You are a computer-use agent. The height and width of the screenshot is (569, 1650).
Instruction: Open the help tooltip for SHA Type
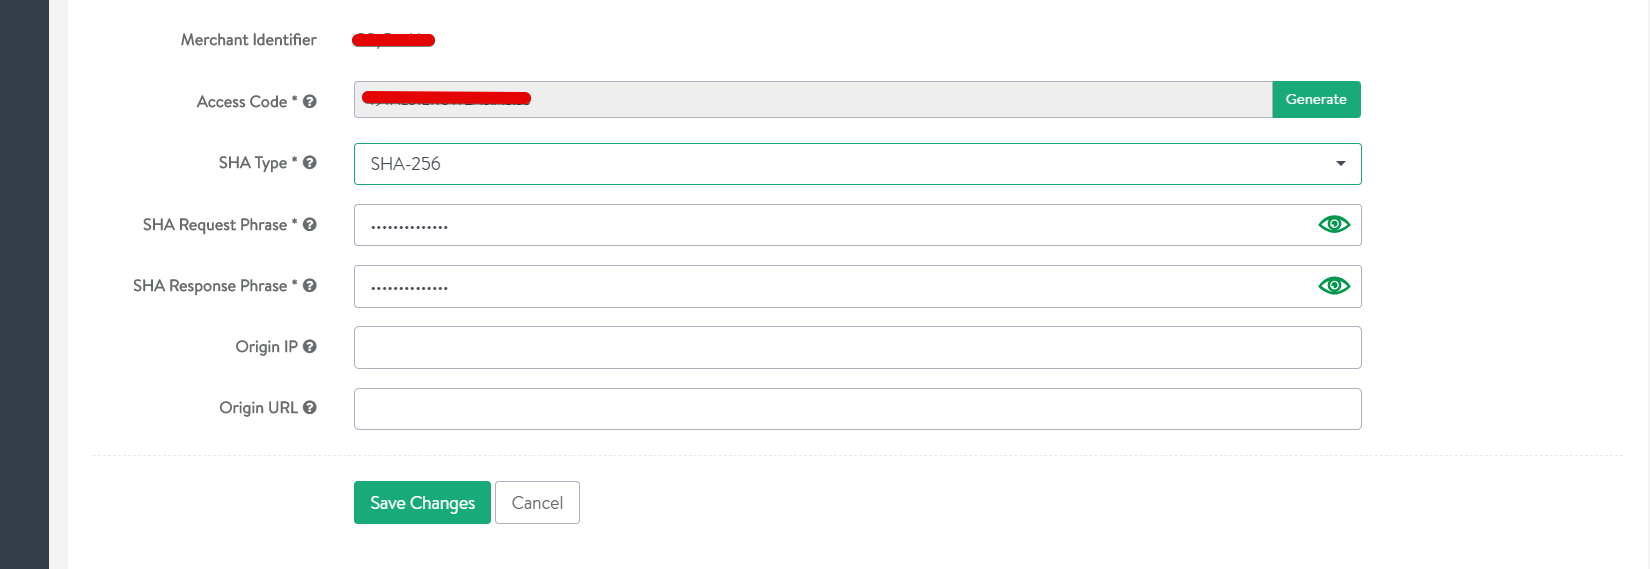pos(310,162)
